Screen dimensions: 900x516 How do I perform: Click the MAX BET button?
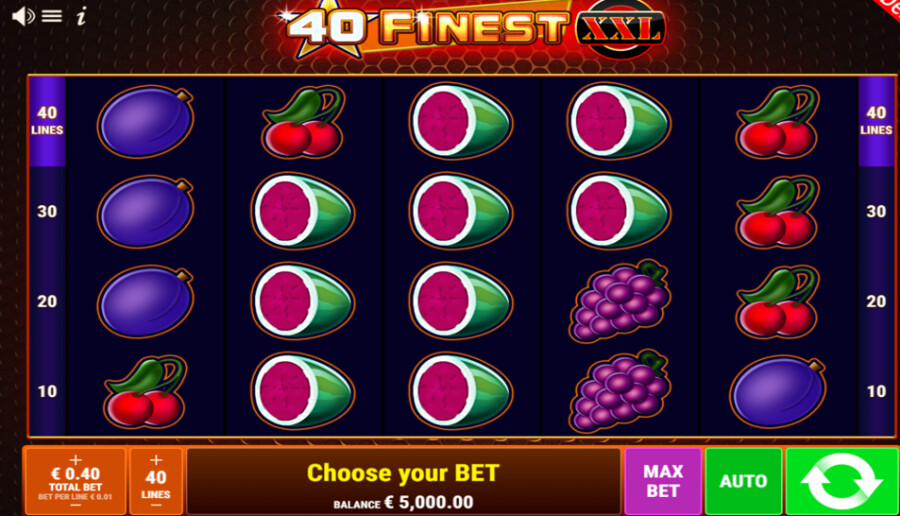663,481
